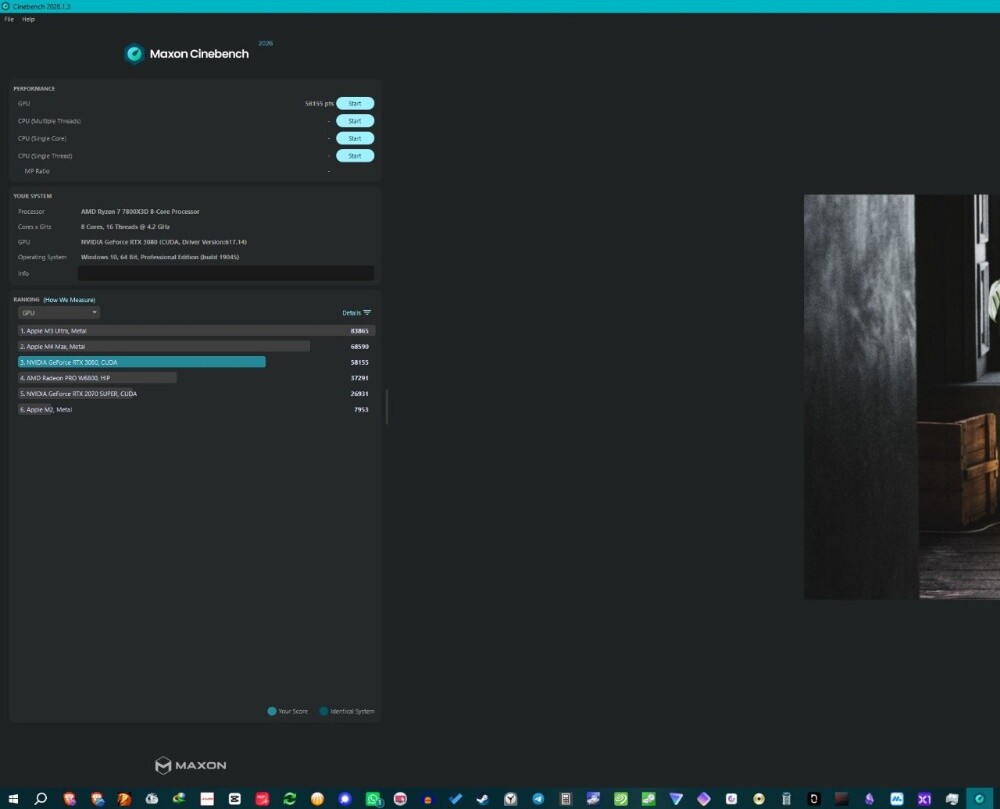Click the 26931 score value

point(360,394)
